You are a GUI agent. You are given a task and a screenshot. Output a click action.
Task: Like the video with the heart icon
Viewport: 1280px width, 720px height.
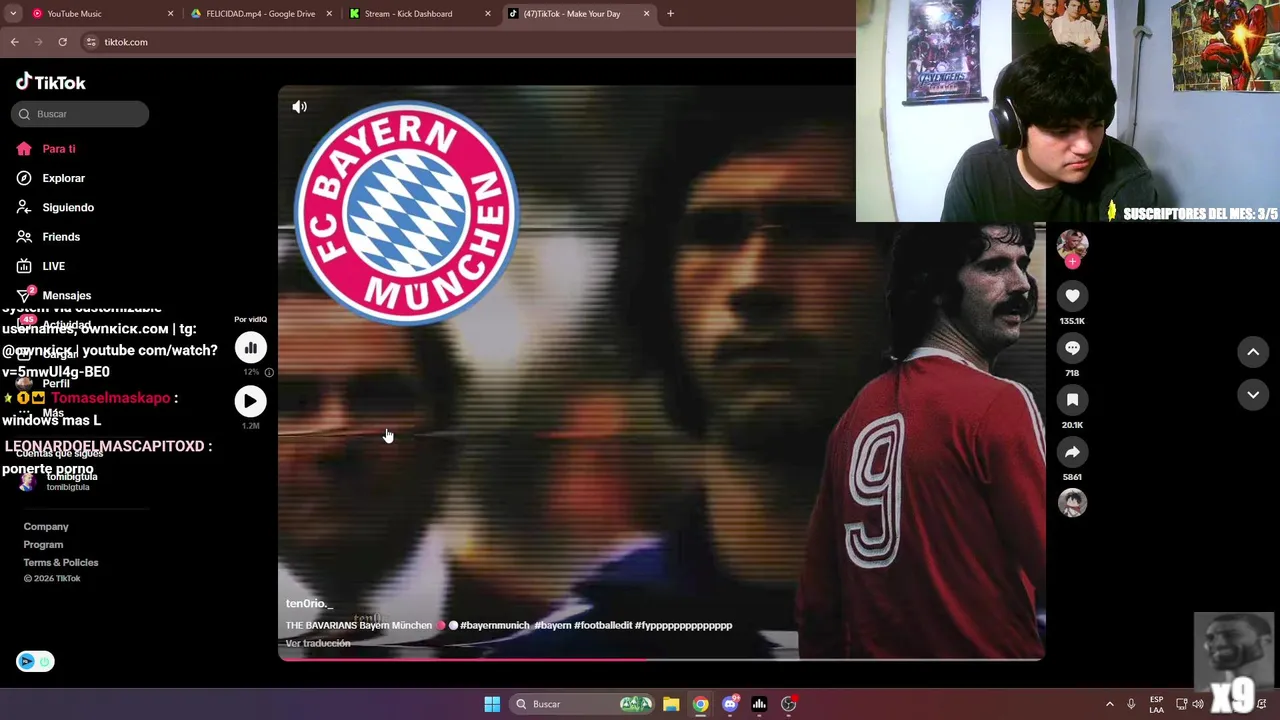(x=1072, y=295)
